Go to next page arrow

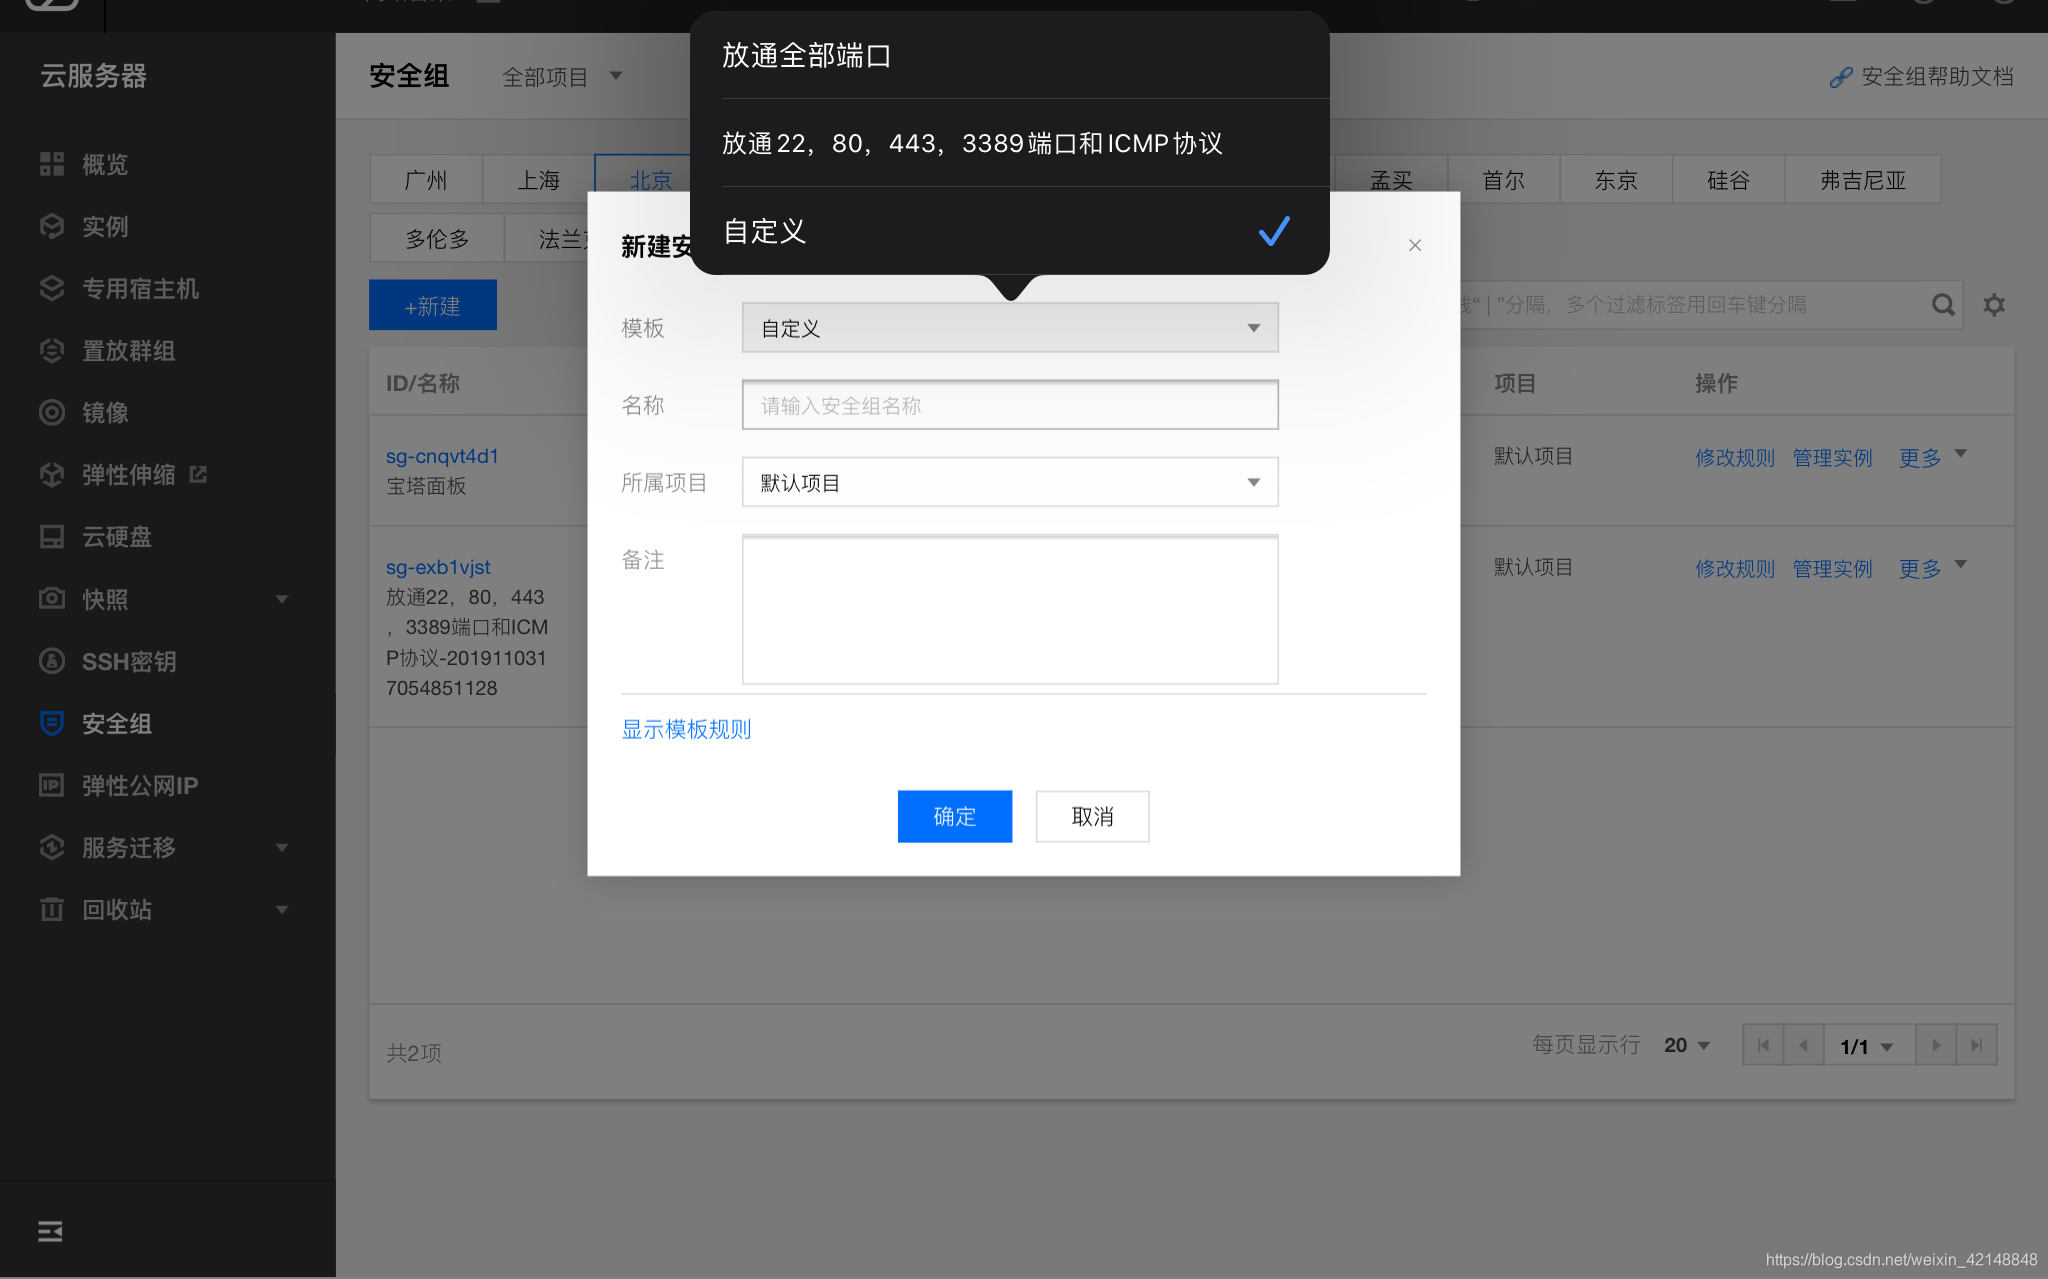pyautogui.click(x=1936, y=1045)
